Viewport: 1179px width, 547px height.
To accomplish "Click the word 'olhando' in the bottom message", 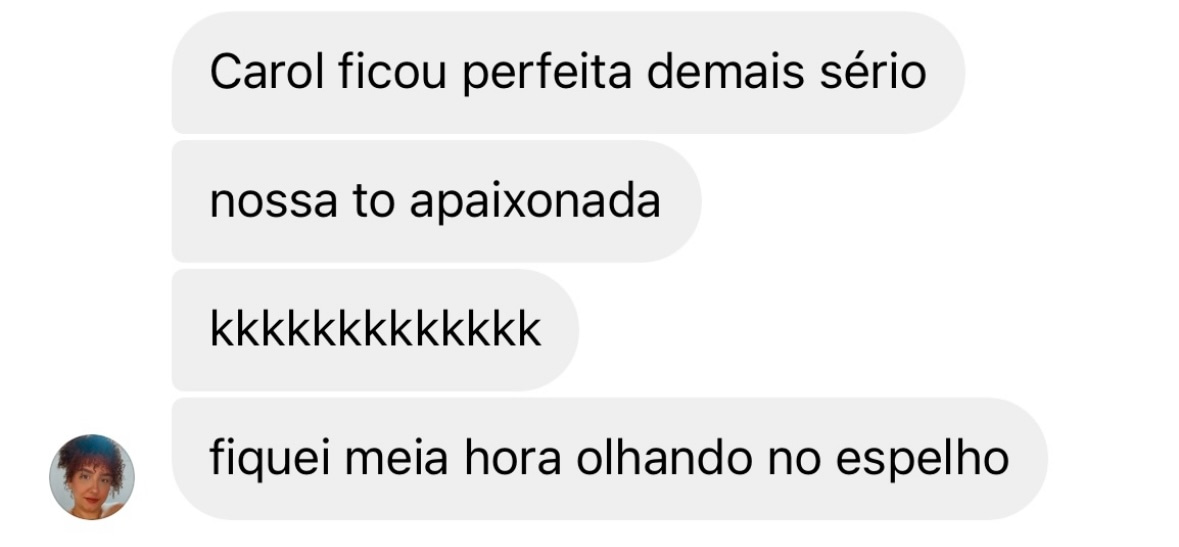I will pos(664,458).
